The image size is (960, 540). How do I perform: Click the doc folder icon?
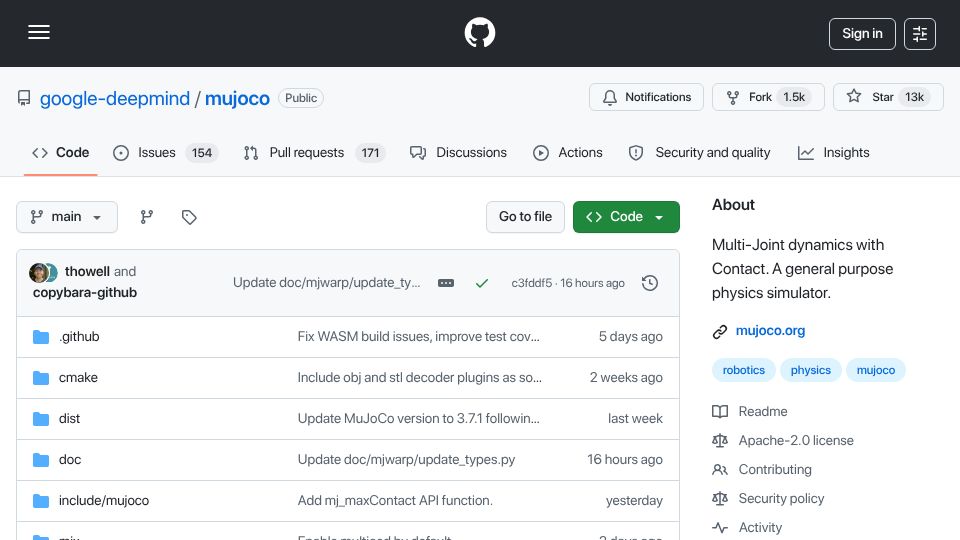tap(41, 460)
